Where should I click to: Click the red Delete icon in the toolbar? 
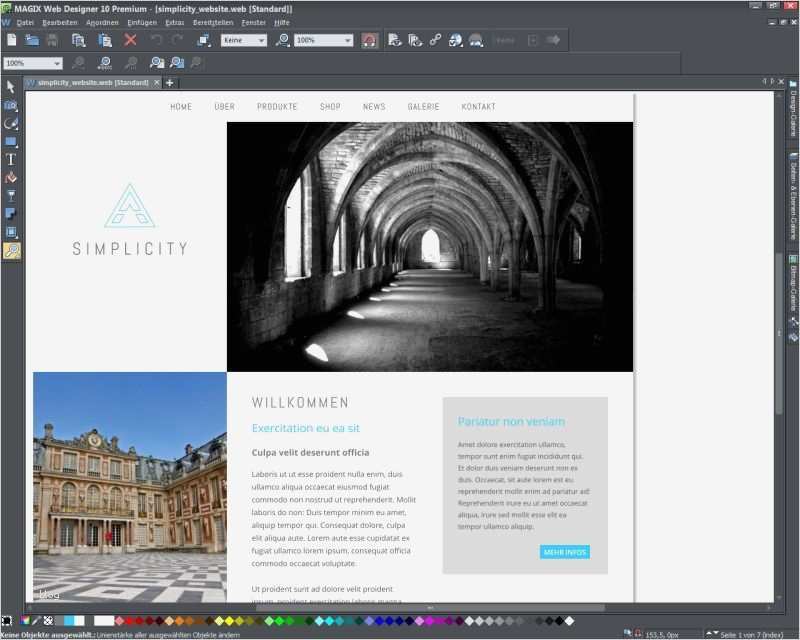coord(128,40)
